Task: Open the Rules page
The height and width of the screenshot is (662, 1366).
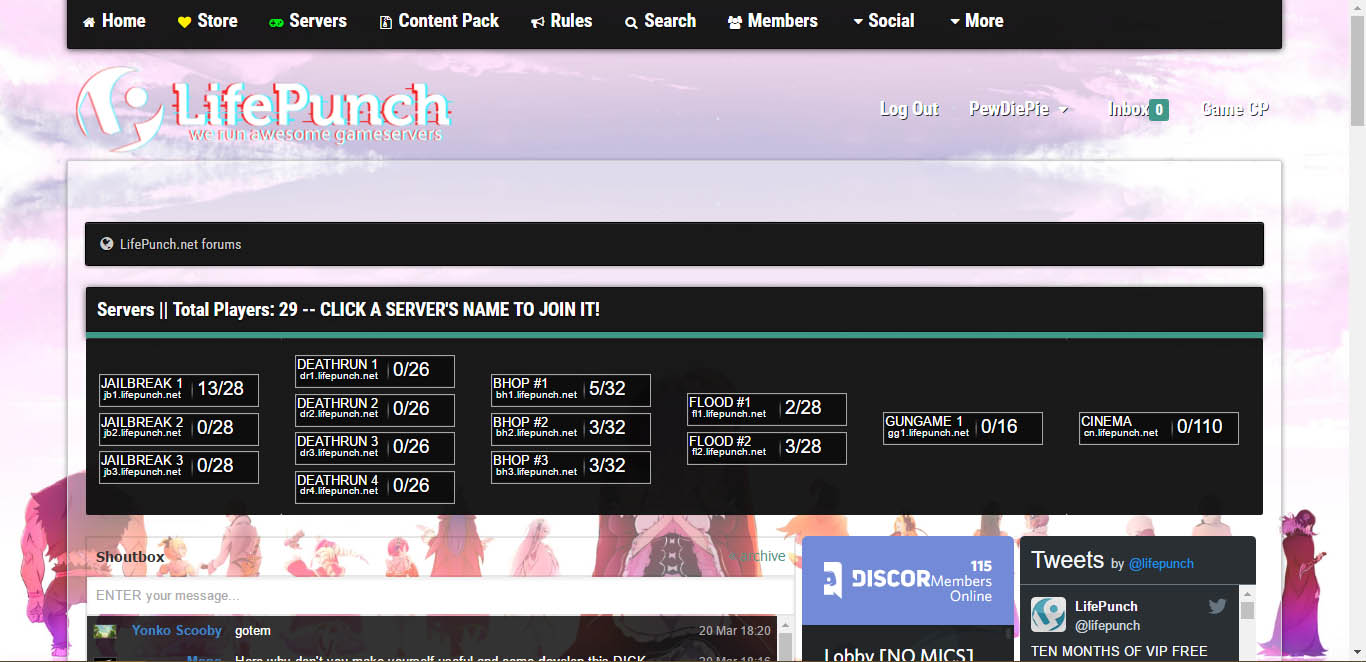Action: click(561, 21)
